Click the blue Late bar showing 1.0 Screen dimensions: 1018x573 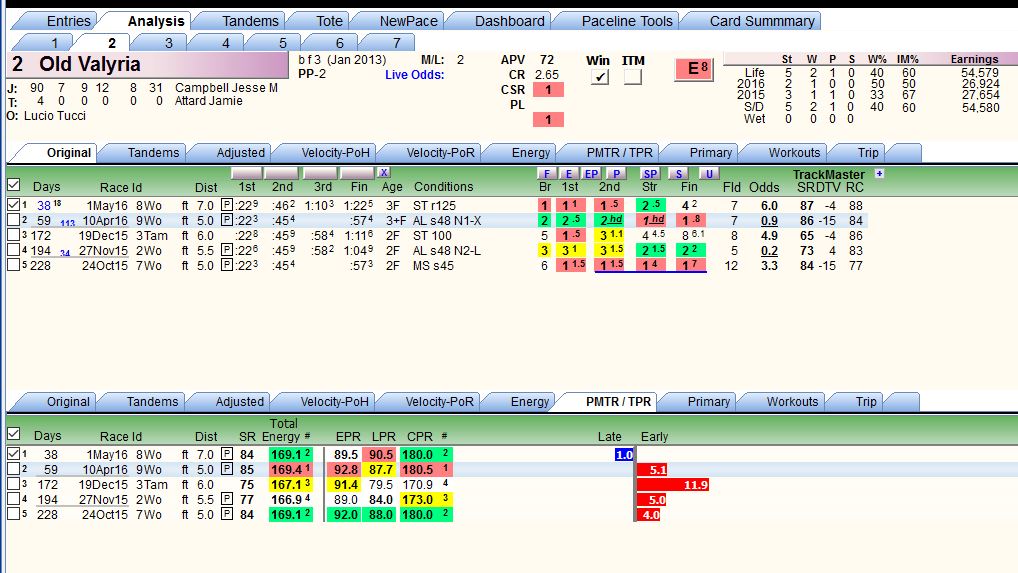pyautogui.click(x=624, y=454)
